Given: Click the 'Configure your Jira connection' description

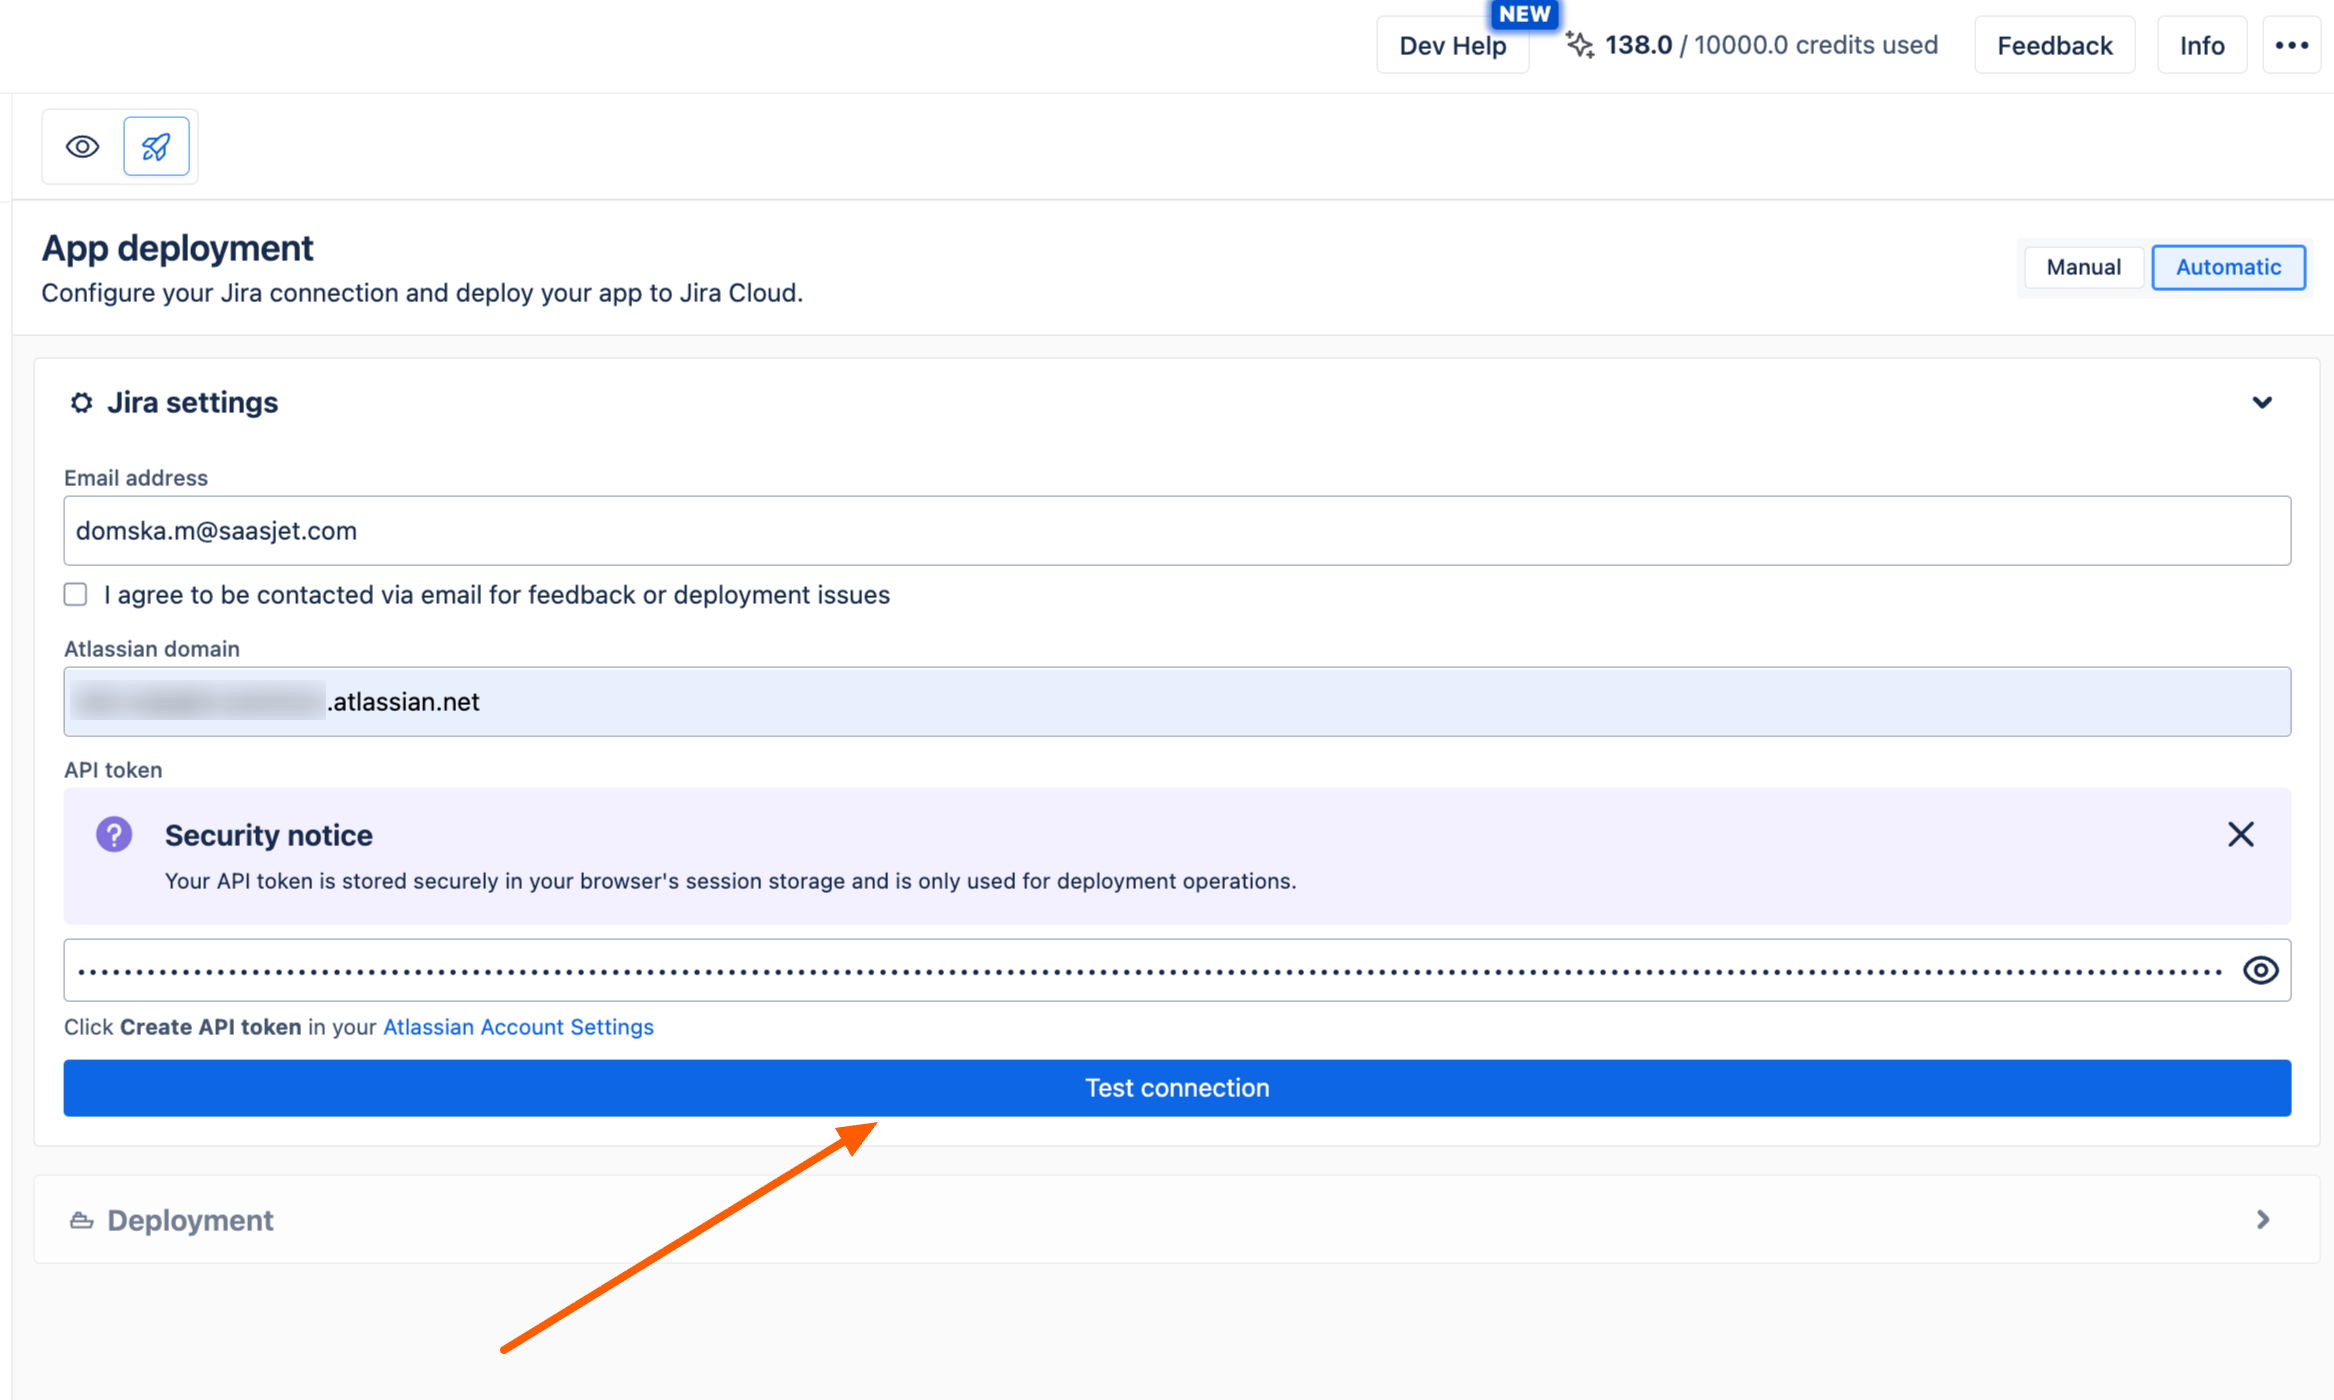Looking at the screenshot, I should click(422, 293).
